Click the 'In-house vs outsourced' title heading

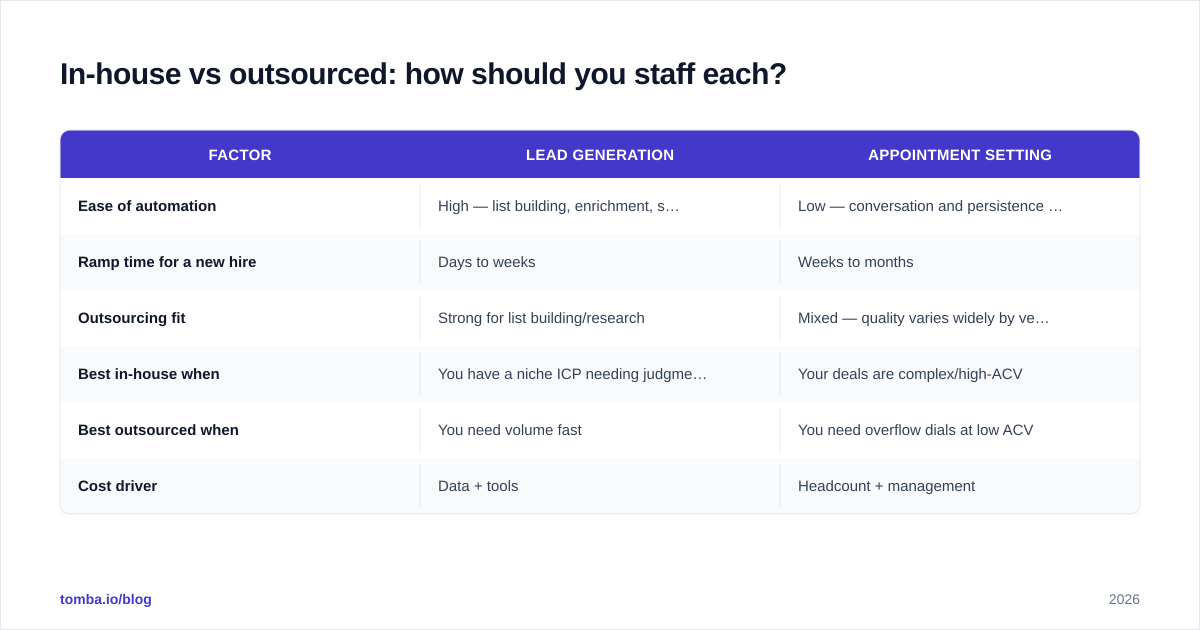click(x=423, y=74)
